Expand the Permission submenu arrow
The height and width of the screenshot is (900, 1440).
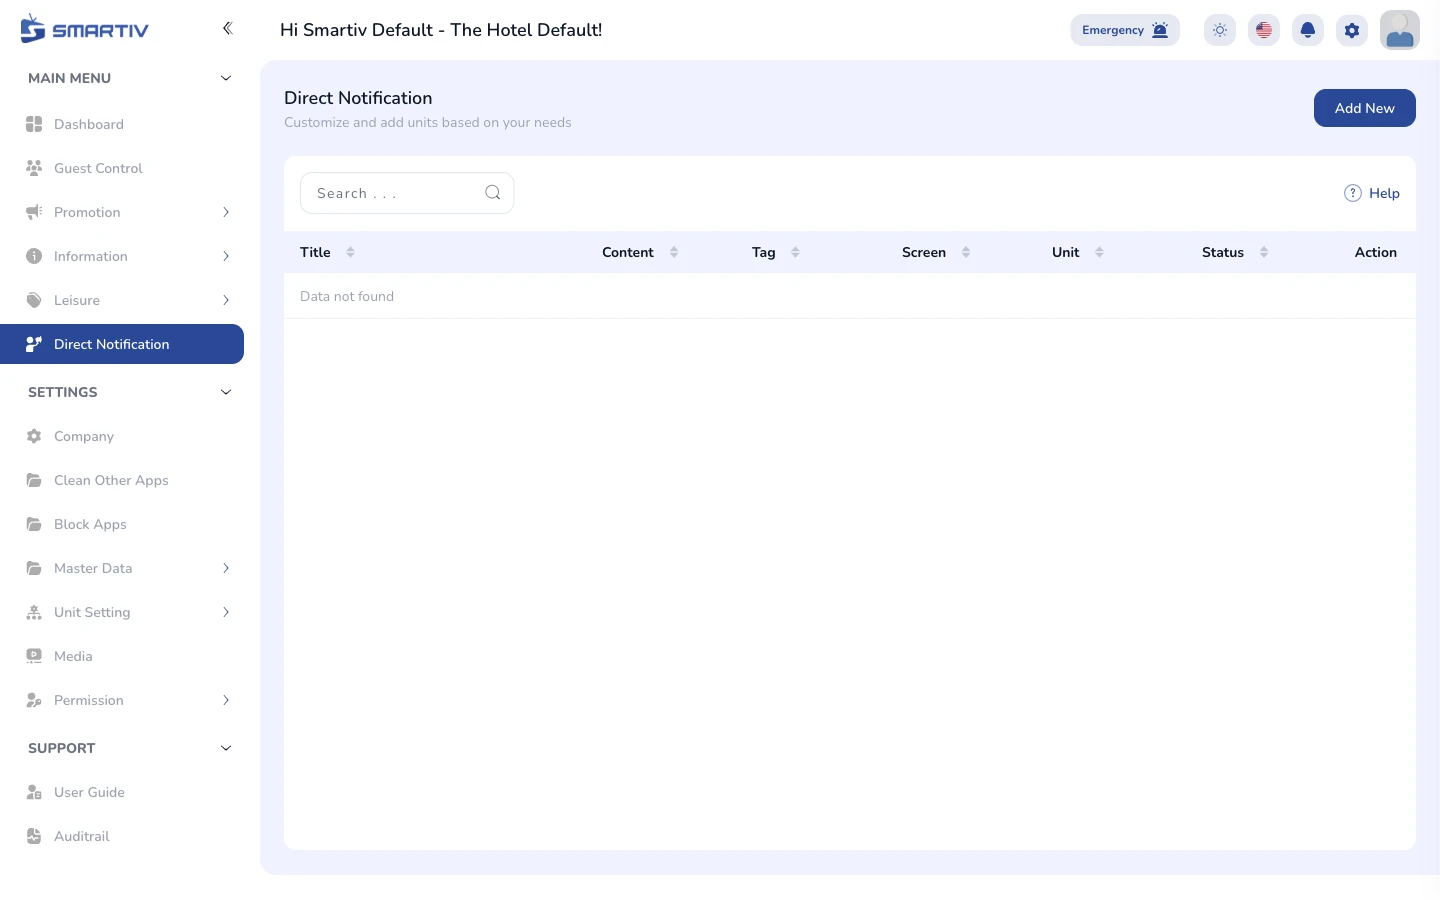[226, 700]
